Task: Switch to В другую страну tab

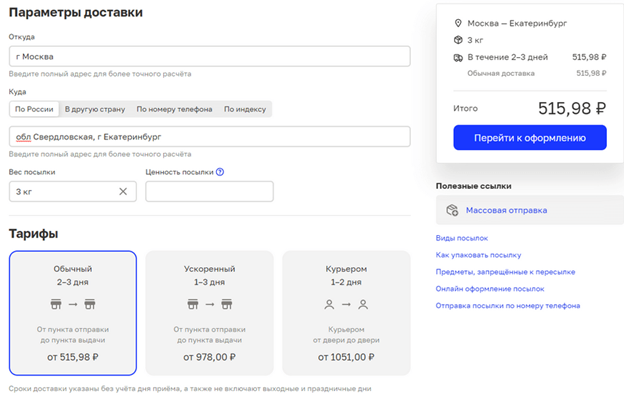Action: [x=95, y=109]
